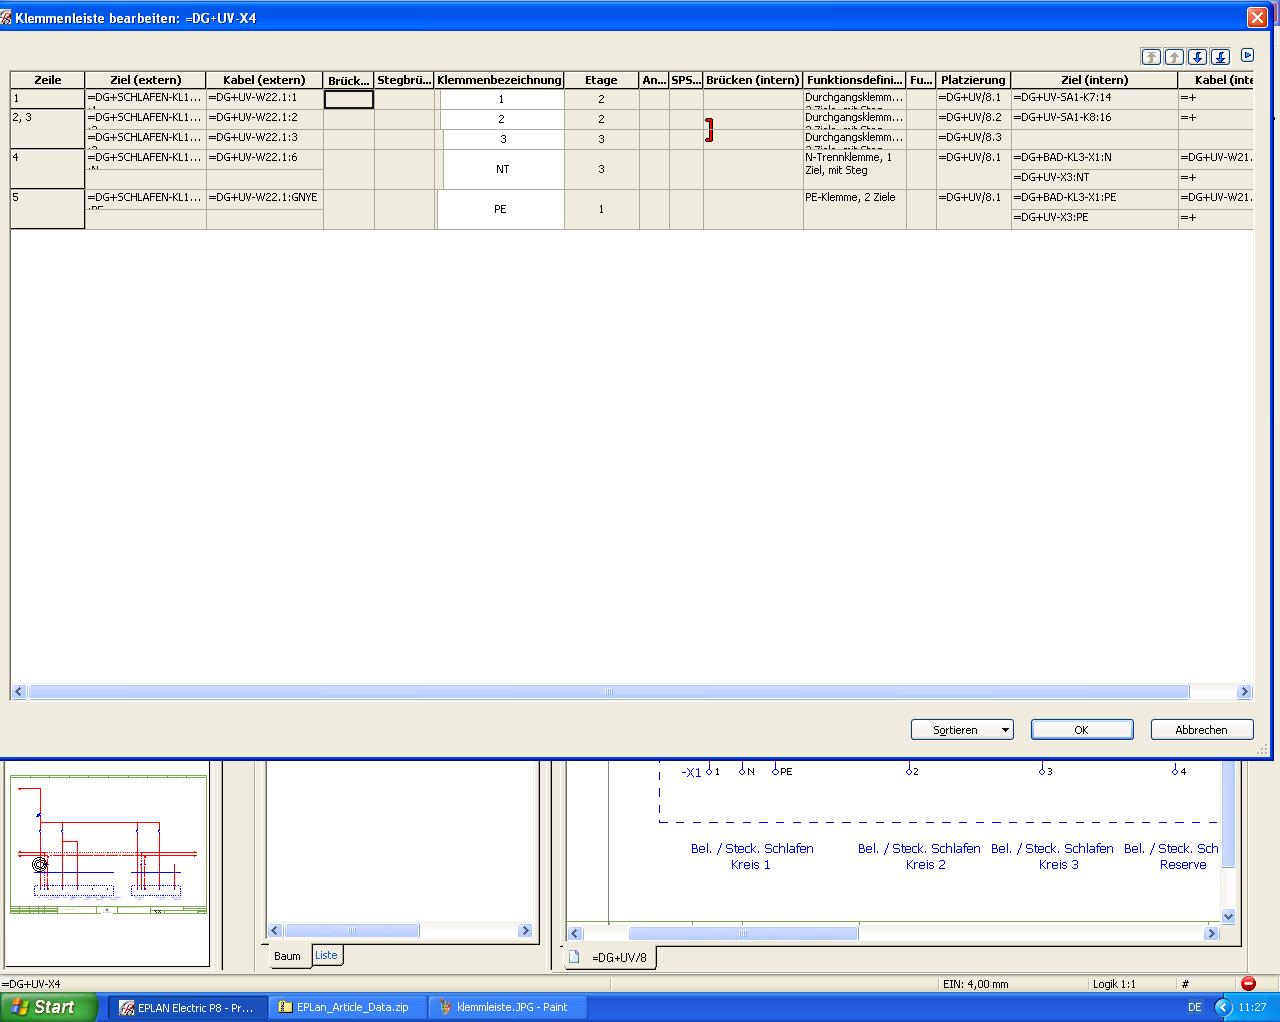
Task: Select placement cell =DG+UV/8.3
Action: click(x=973, y=138)
